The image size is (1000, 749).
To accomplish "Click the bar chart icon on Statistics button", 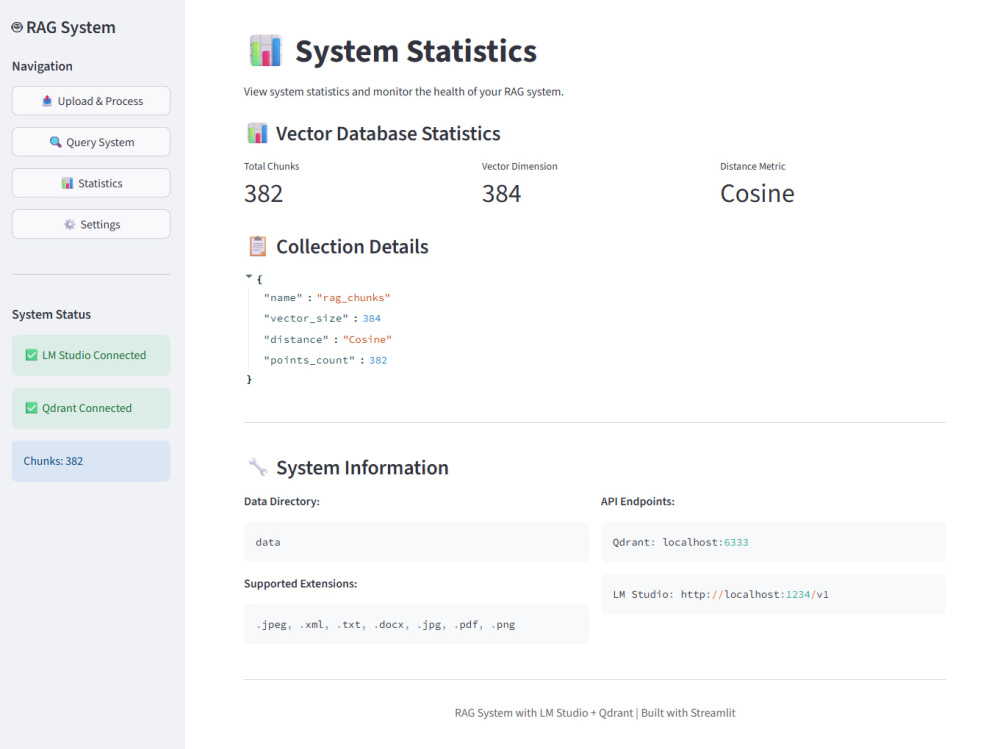I will point(67,183).
